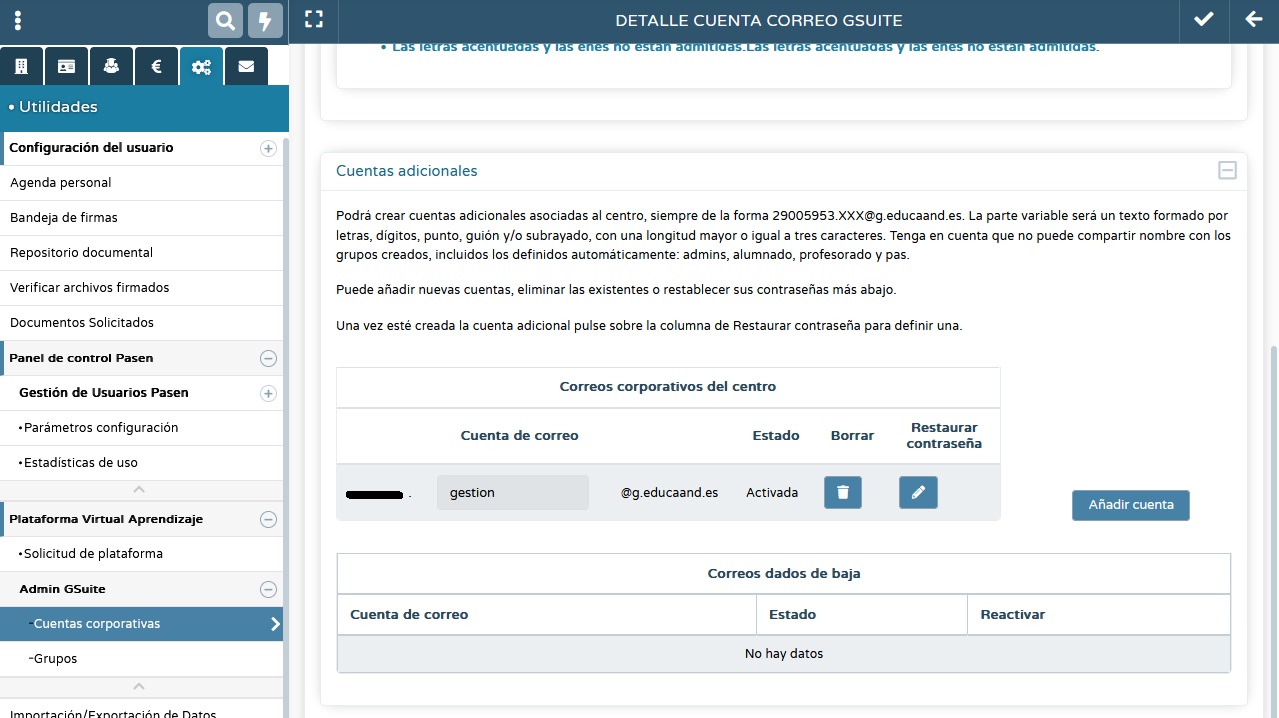The height and width of the screenshot is (718, 1279).
Task: Click Cuentas adicionales panel title
Action: tap(407, 171)
